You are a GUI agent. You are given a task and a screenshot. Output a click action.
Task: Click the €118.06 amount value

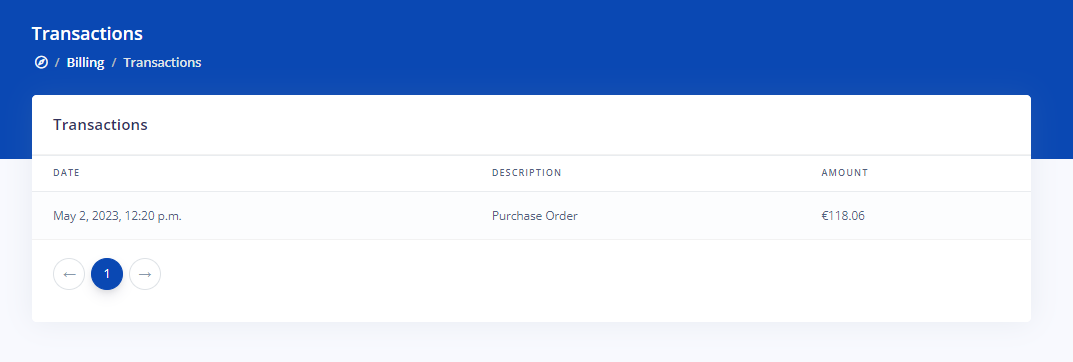[x=843, y=216]
